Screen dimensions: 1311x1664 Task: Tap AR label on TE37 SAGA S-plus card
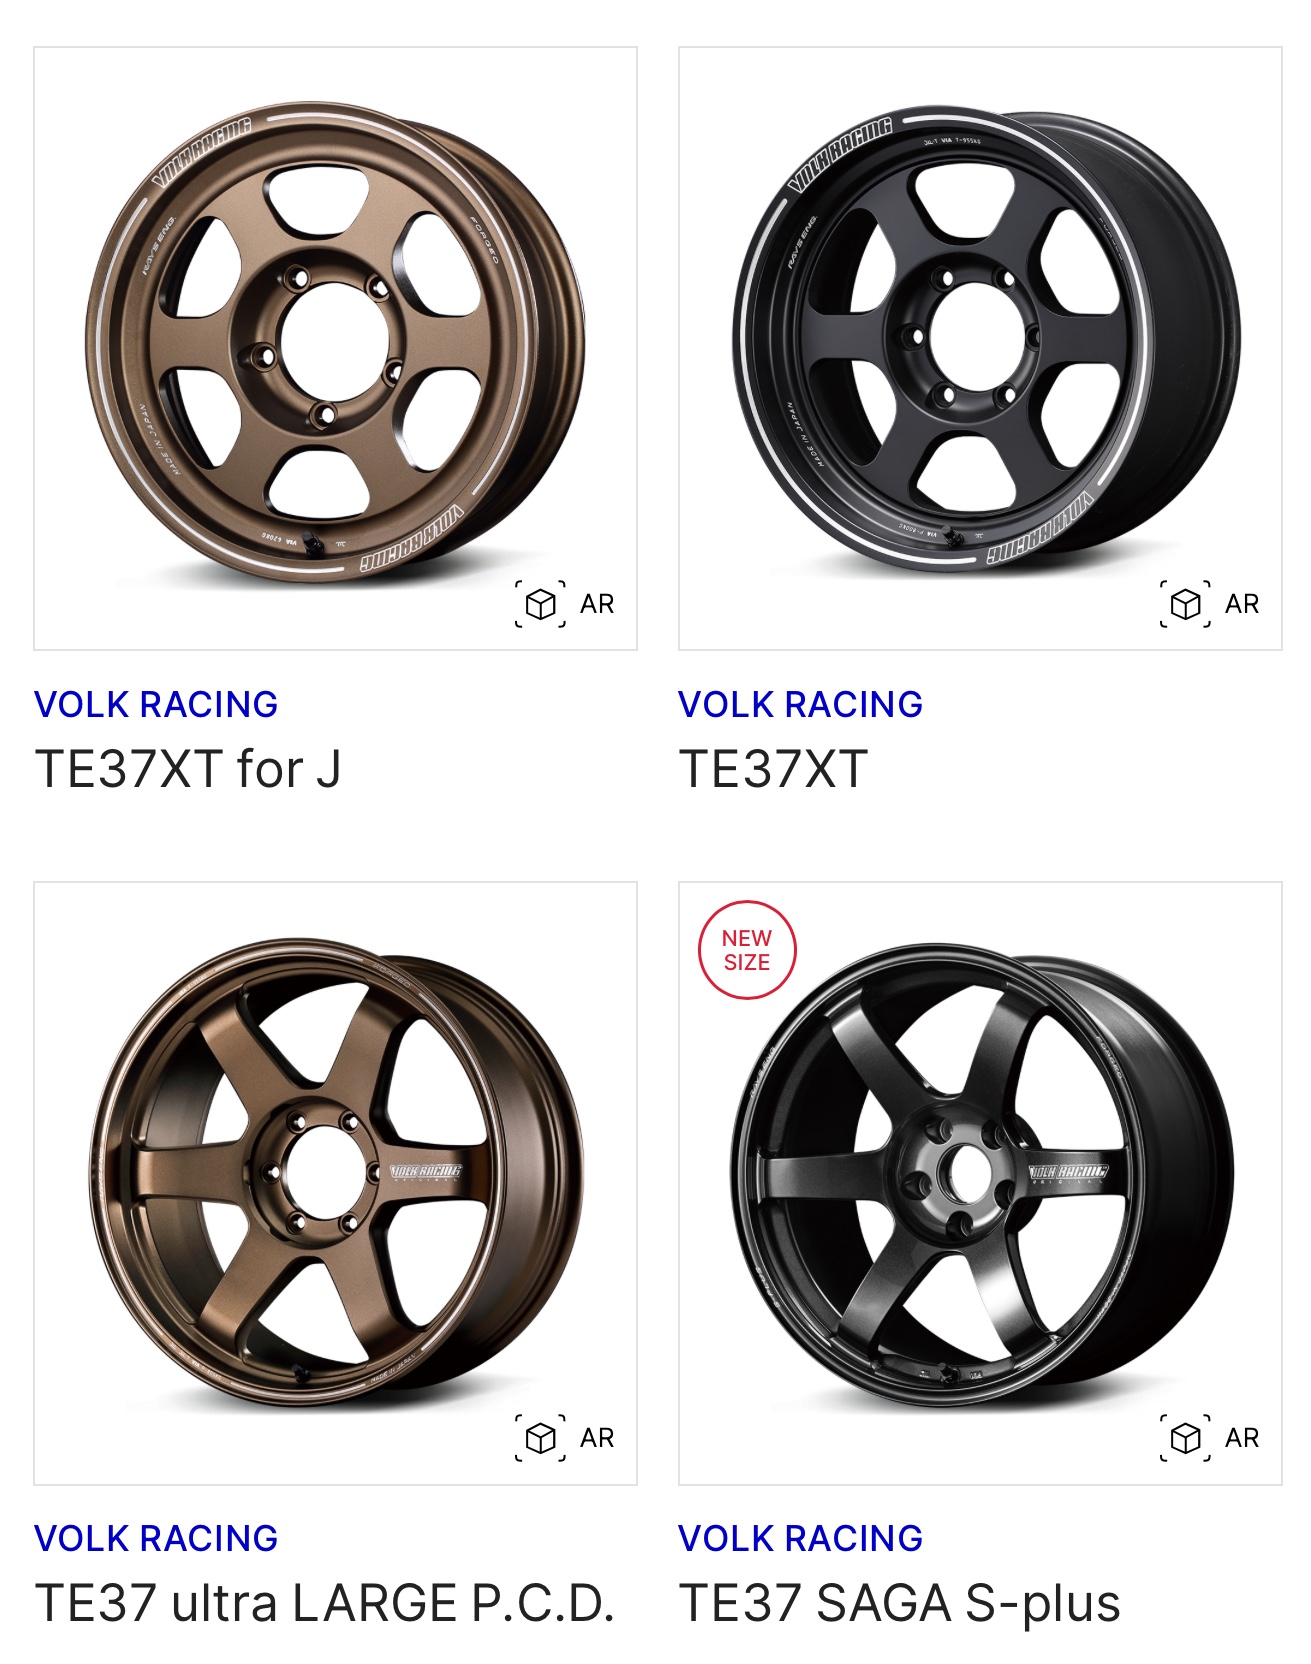click(x=1242, y=1438)
